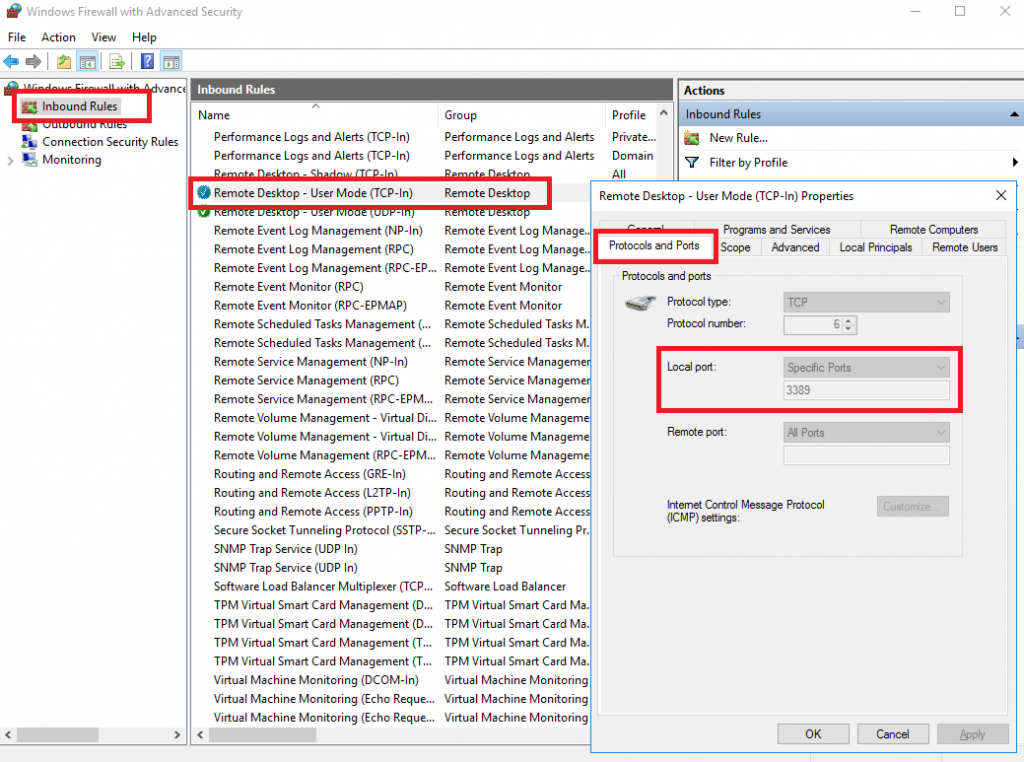Switch to the Protocols and Ports tab
1024x762 pixels.
pos(654,246)
